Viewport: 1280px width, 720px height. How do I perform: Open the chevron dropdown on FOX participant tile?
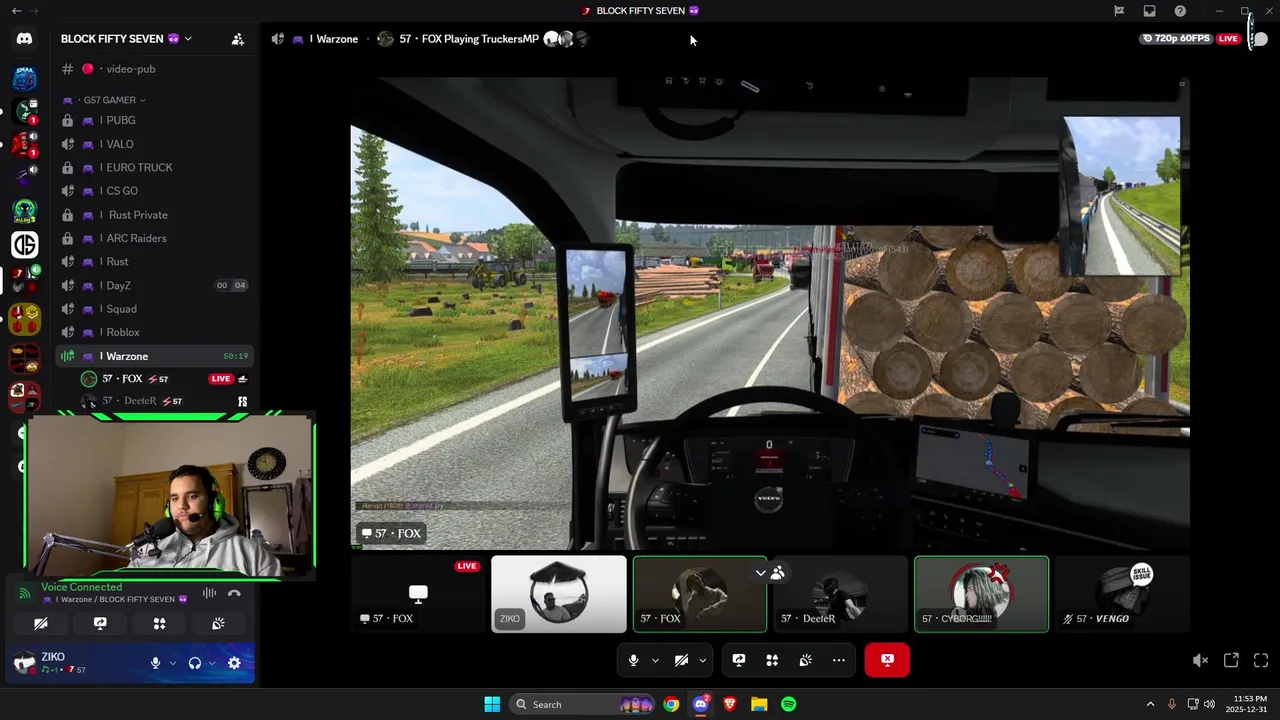click(x=760, y=573)
